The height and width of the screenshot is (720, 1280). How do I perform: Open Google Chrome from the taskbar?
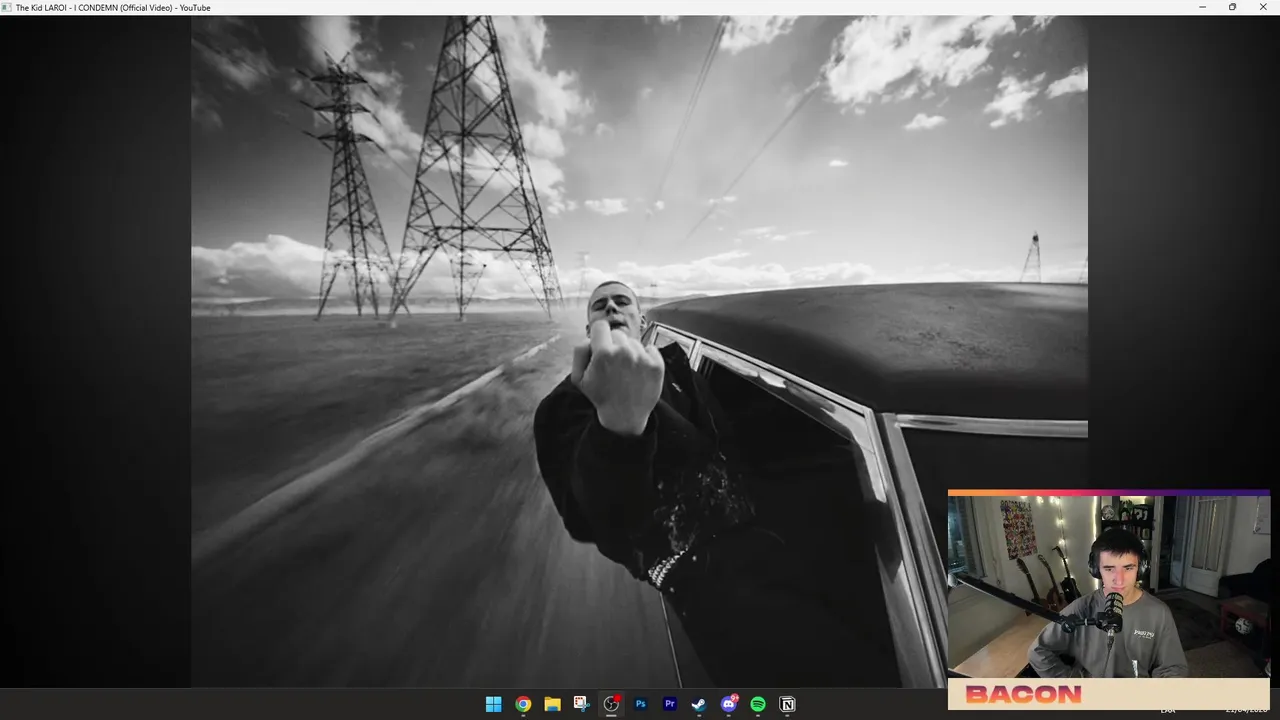[523, 704]
